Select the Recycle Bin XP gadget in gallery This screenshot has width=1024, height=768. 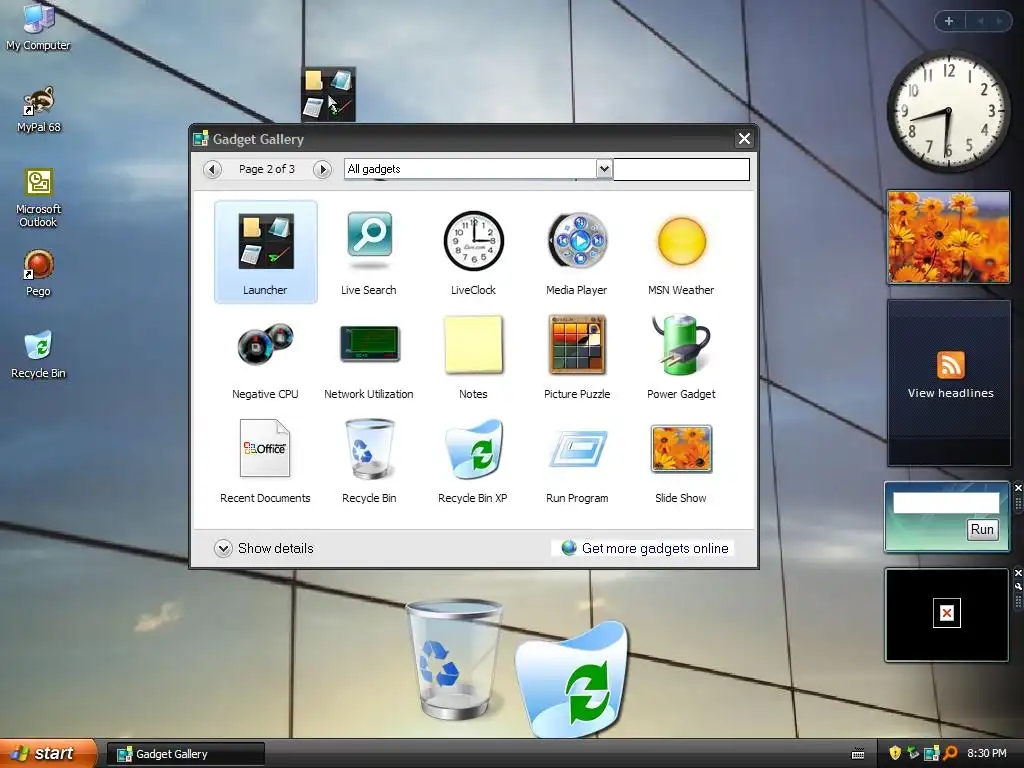pos(473,460)
